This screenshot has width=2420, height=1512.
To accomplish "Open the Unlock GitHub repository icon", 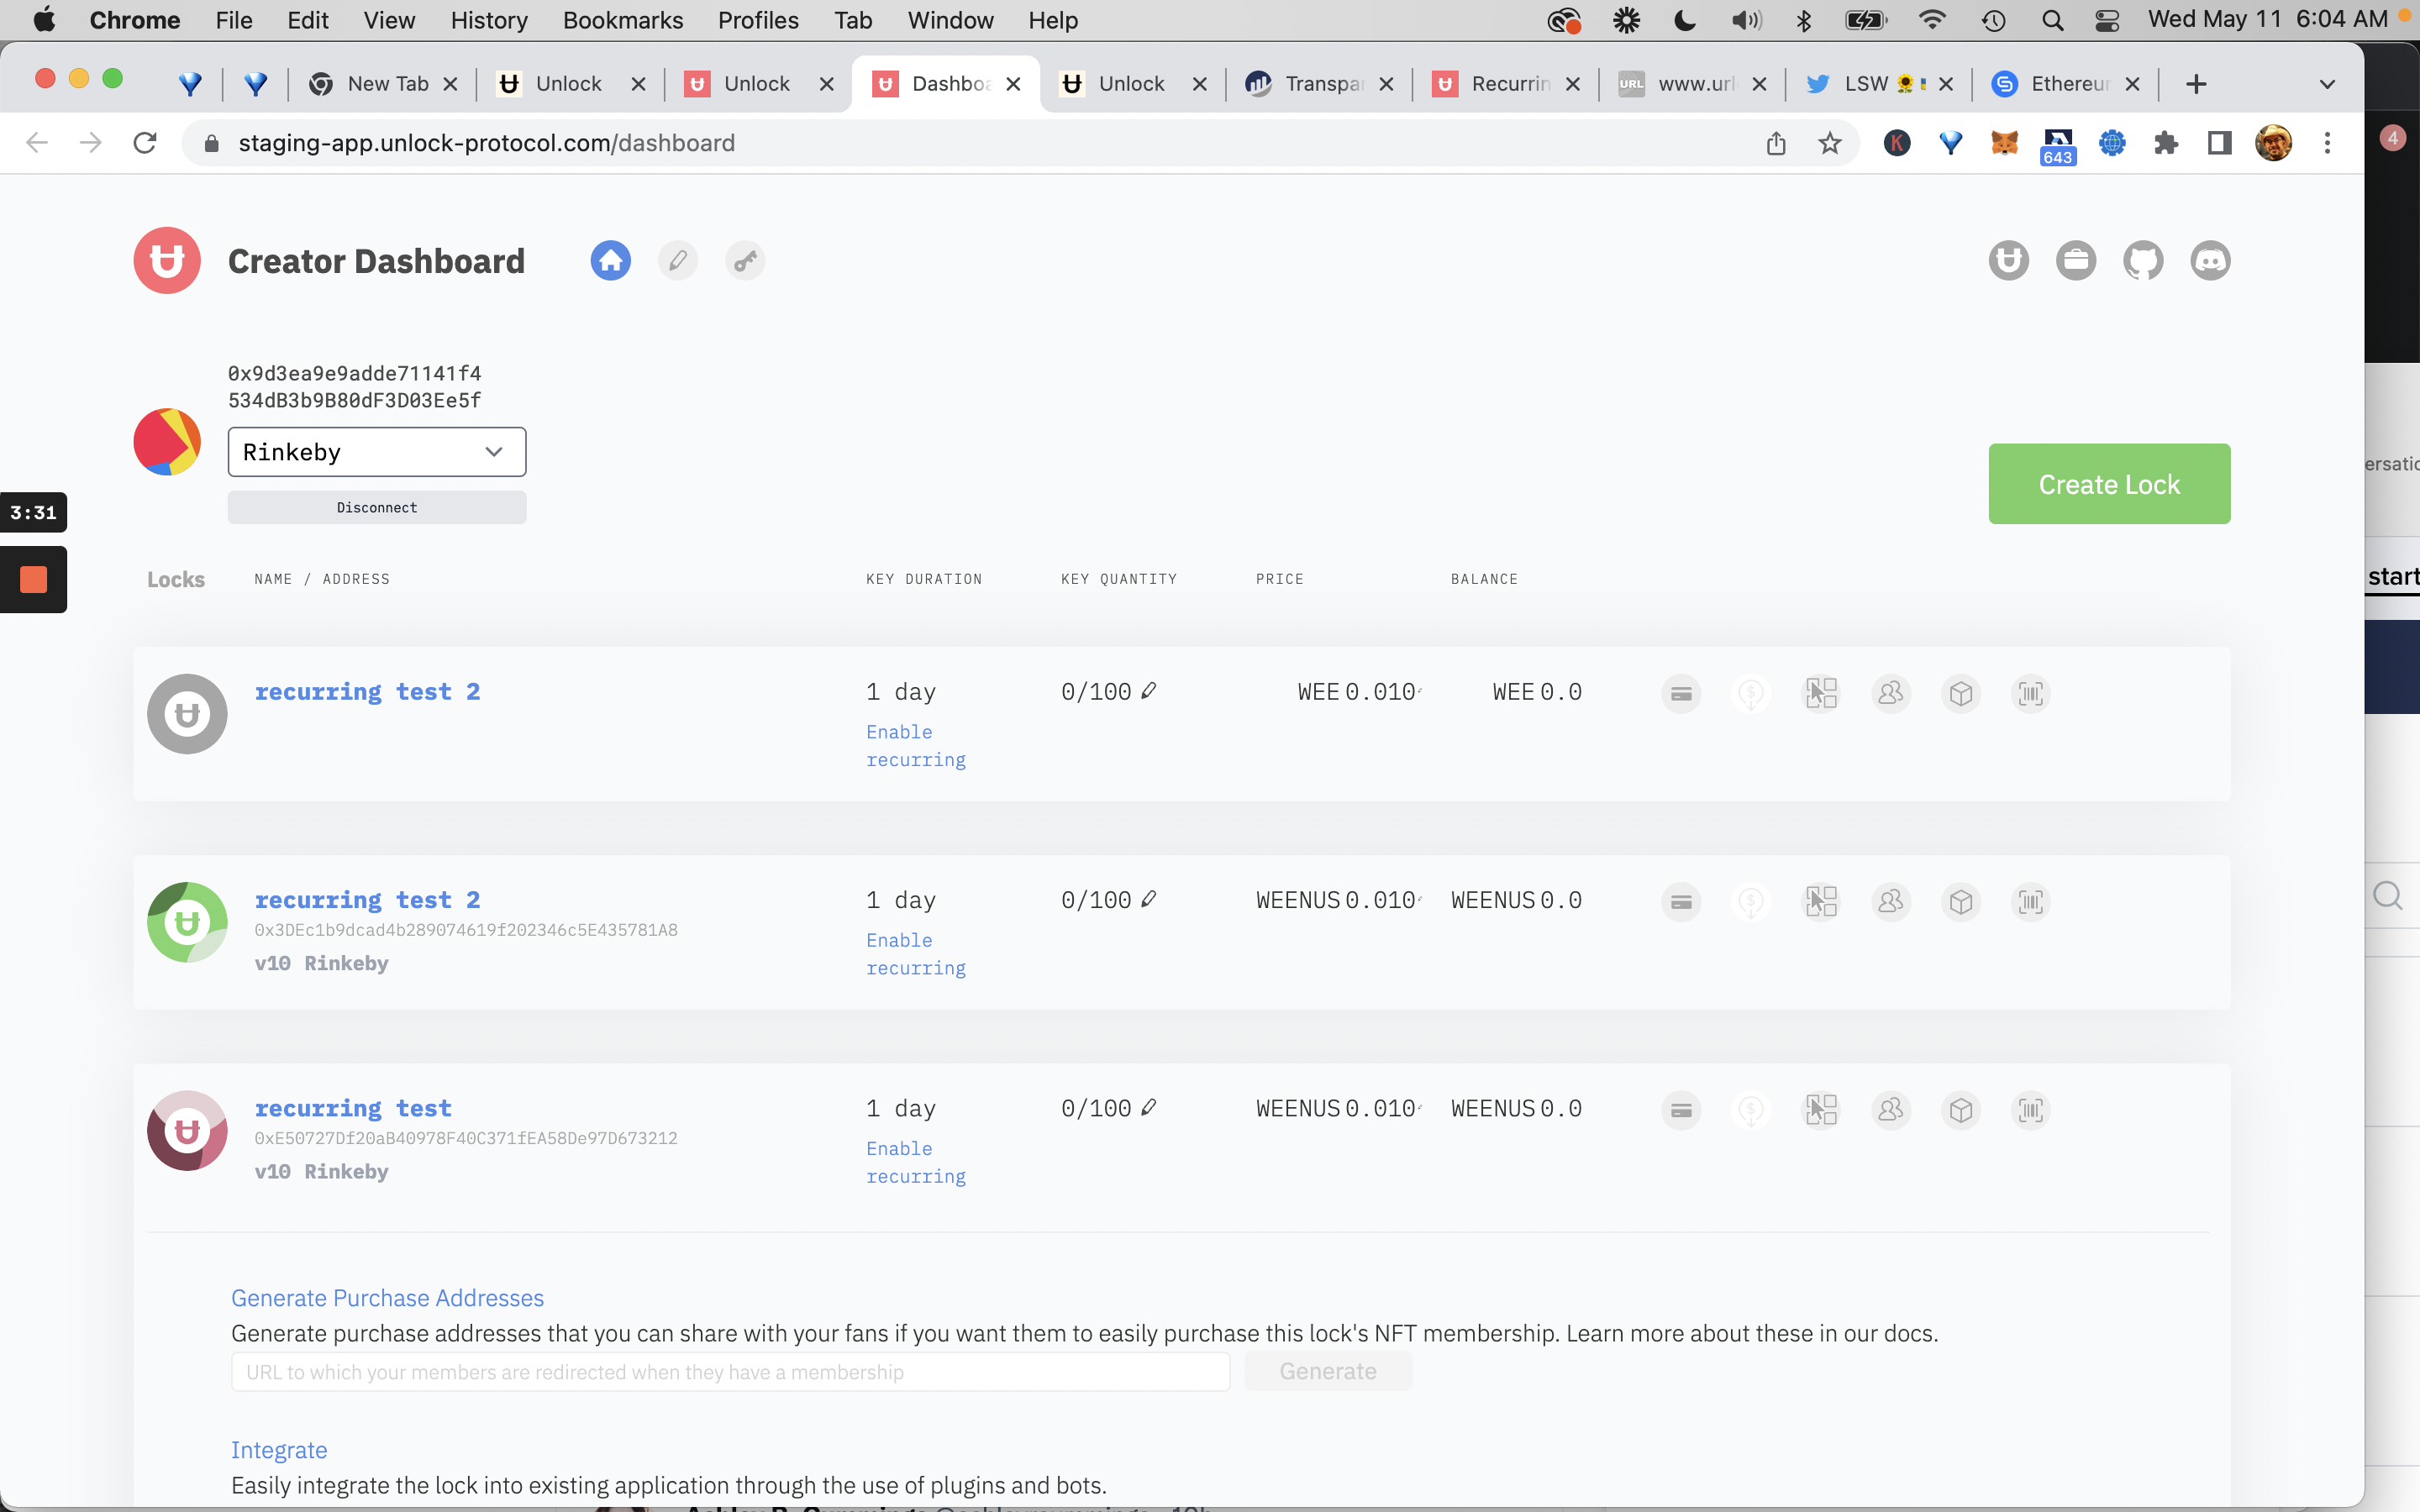I will (2143, 260).
